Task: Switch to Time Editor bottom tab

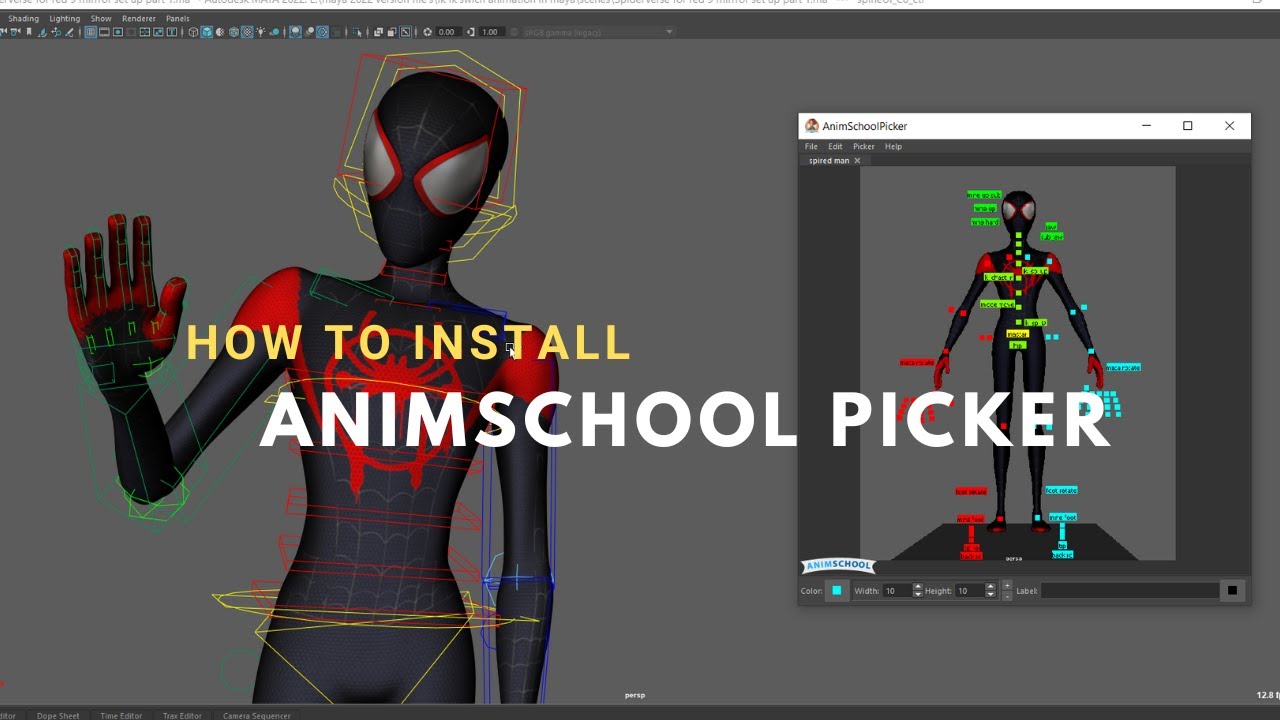Action: coord(121,715)
